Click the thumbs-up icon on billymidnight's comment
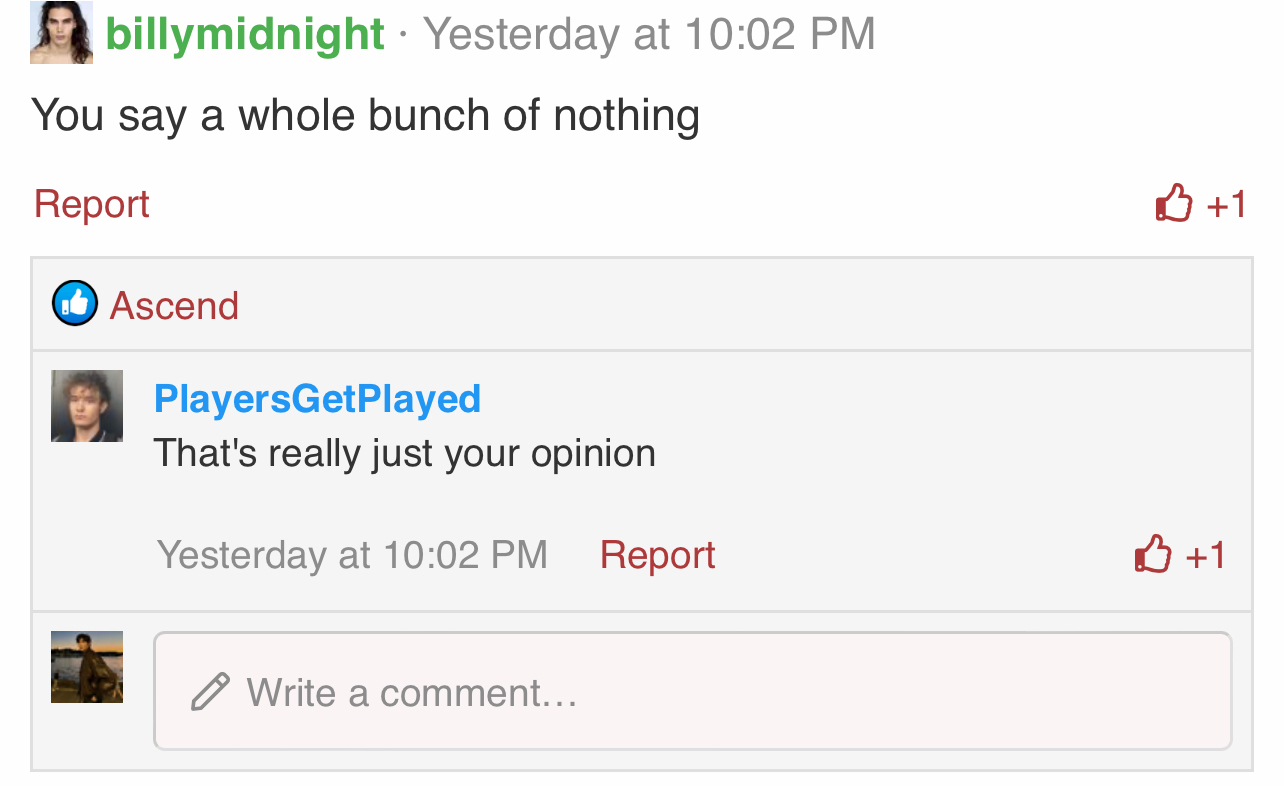The image size is (1284, 786). (1174, 203)
